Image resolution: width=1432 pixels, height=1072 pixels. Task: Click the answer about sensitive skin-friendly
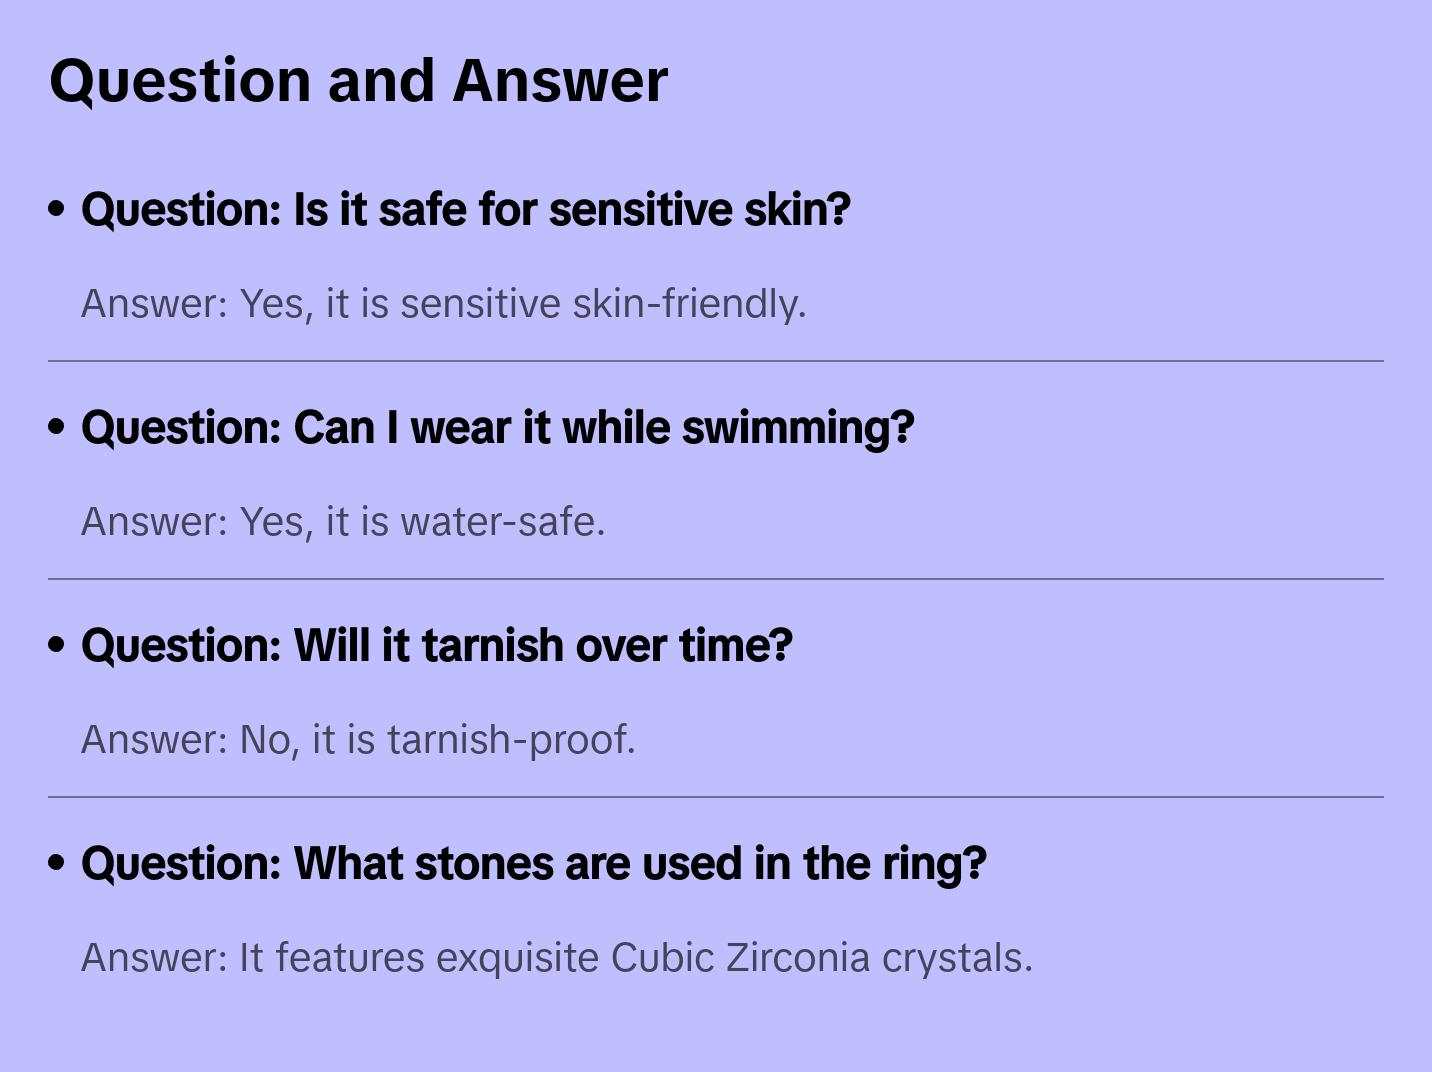pyautogui.click(x=443, y=304)
